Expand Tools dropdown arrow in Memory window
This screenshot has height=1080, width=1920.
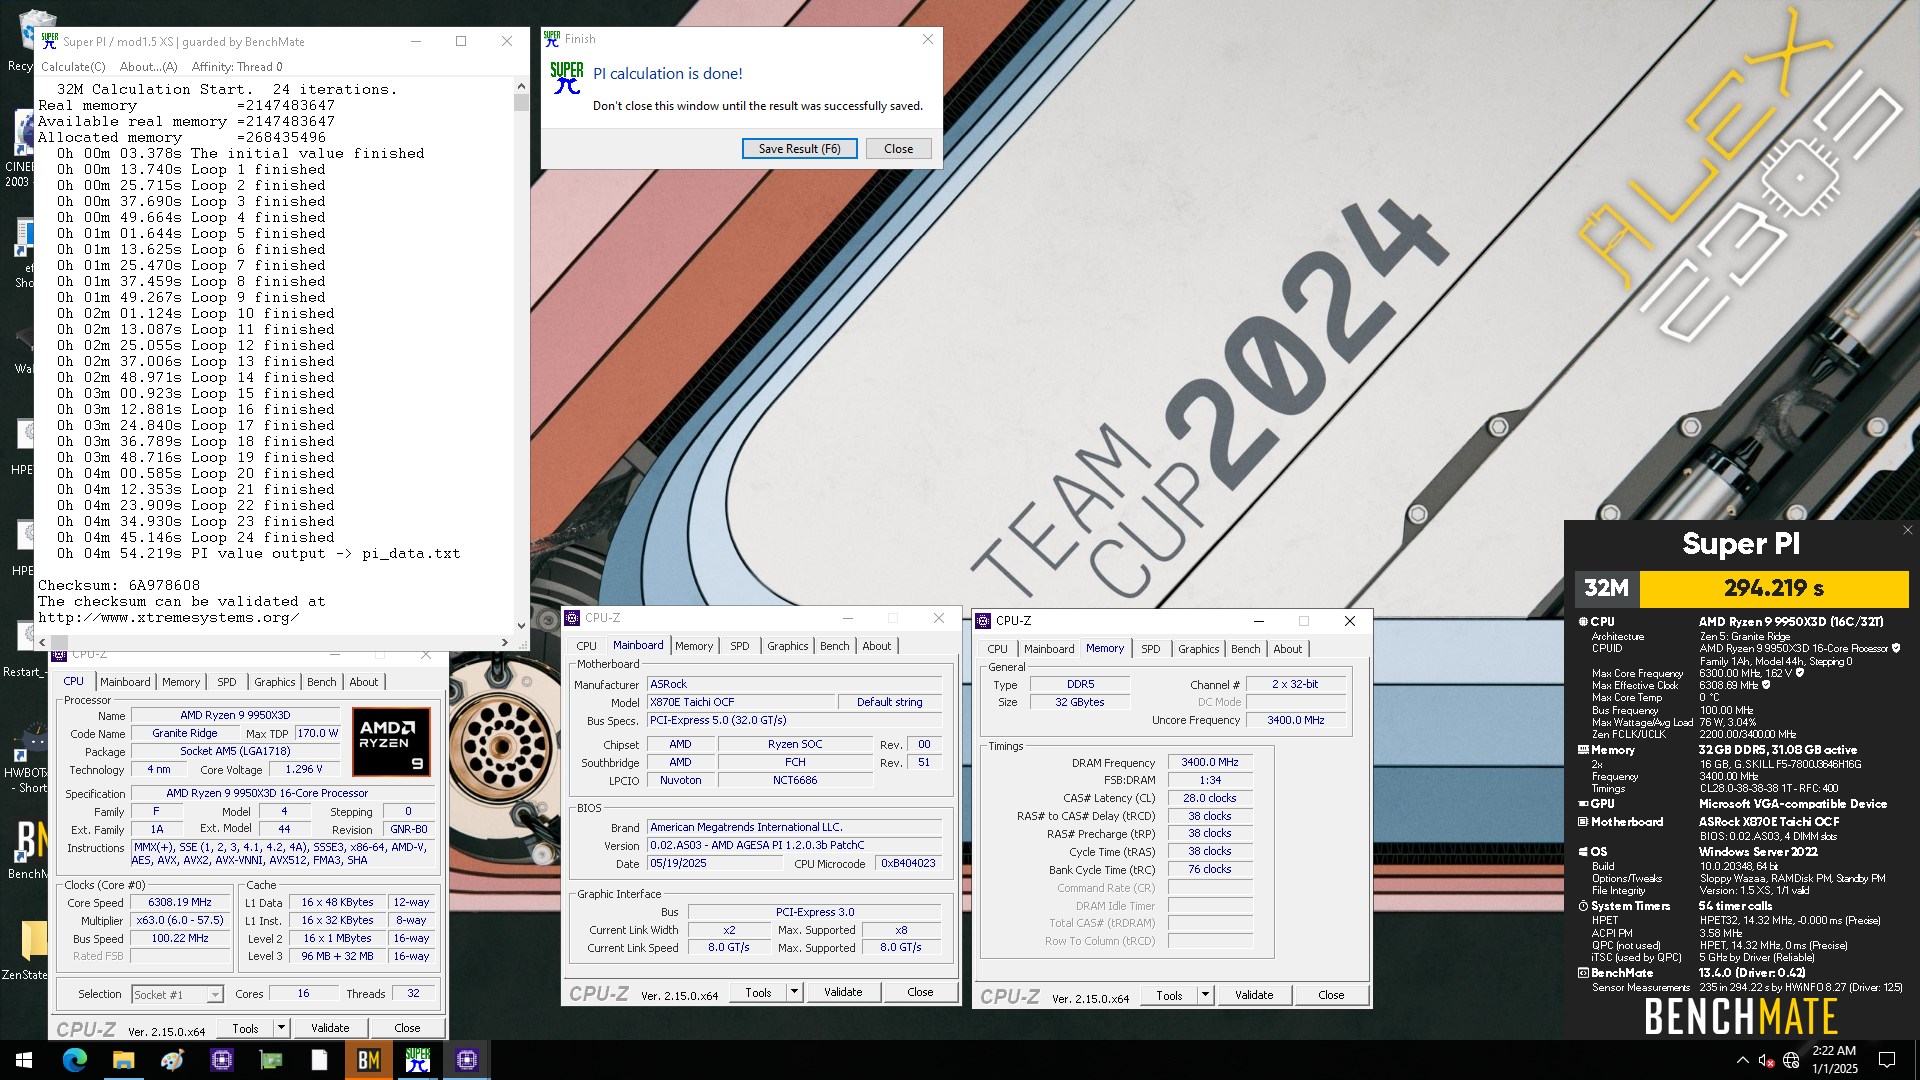(x=1205, y=995)
